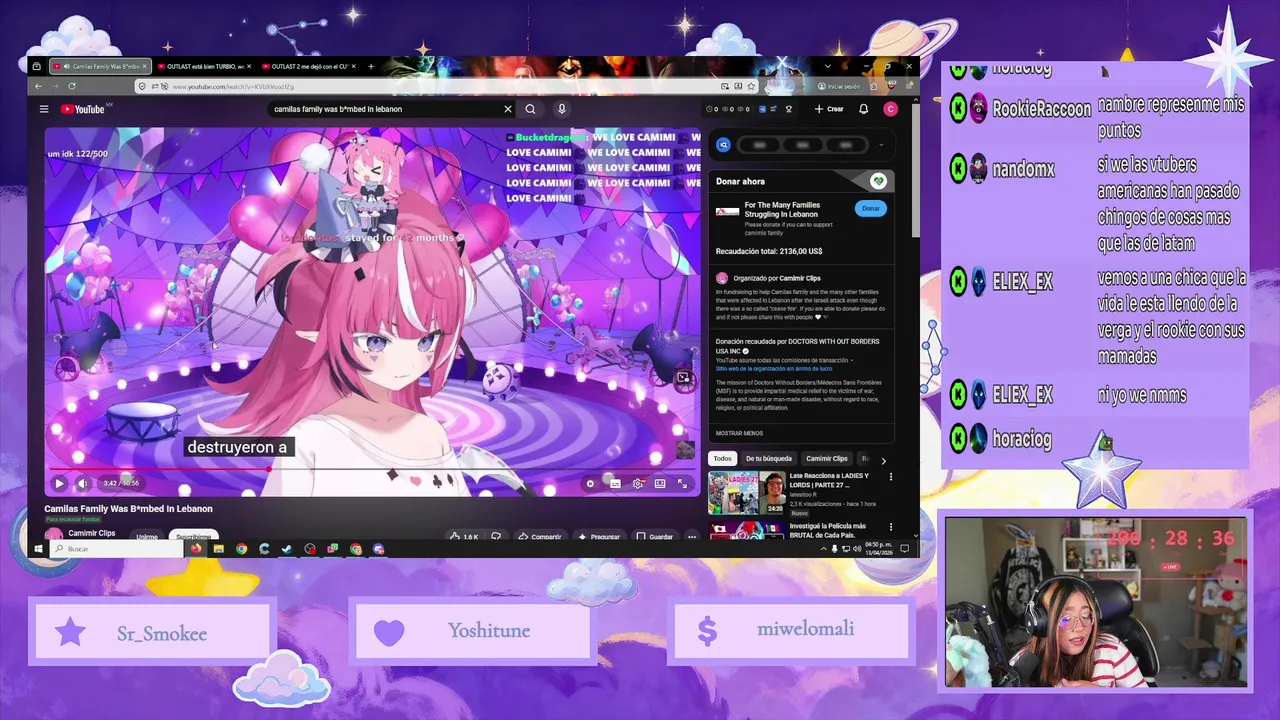Clear the YouTube search text

point(507,109)
